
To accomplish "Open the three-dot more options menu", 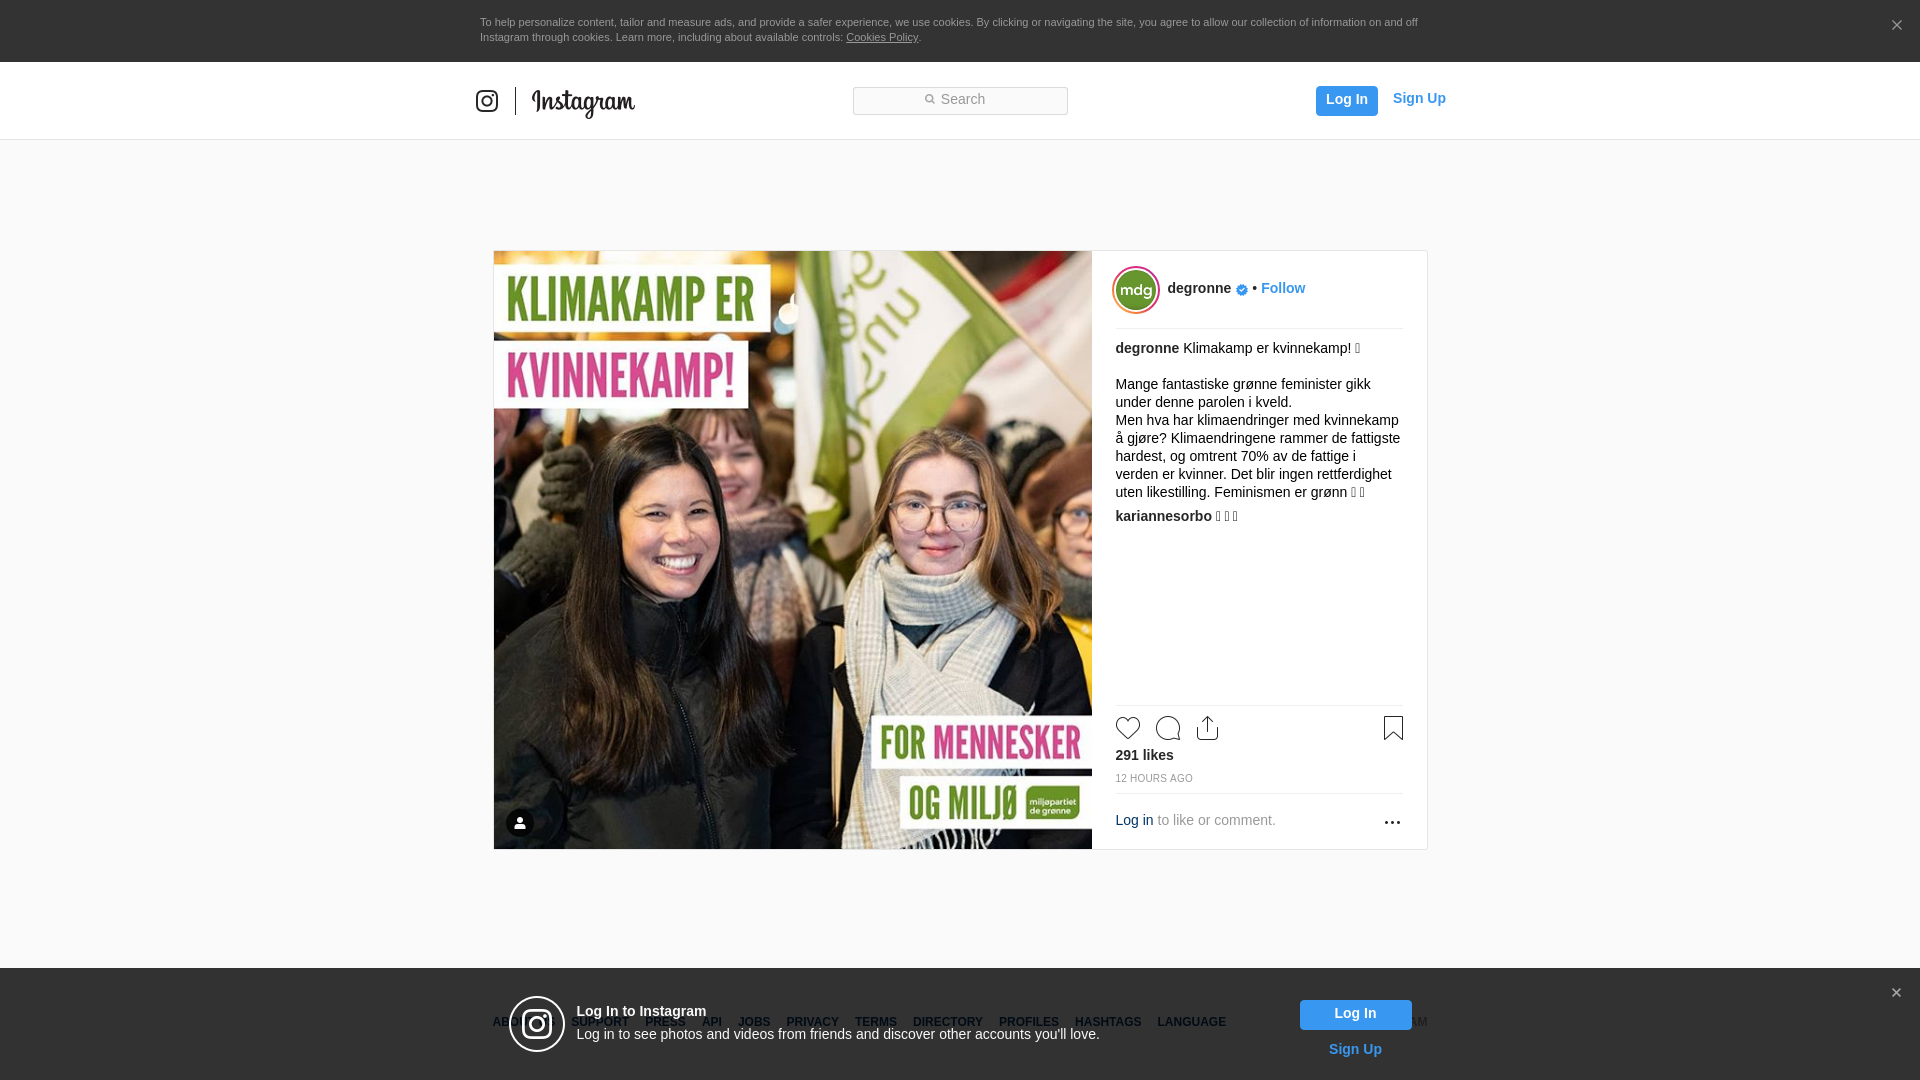I will [x=1392, y=822].
